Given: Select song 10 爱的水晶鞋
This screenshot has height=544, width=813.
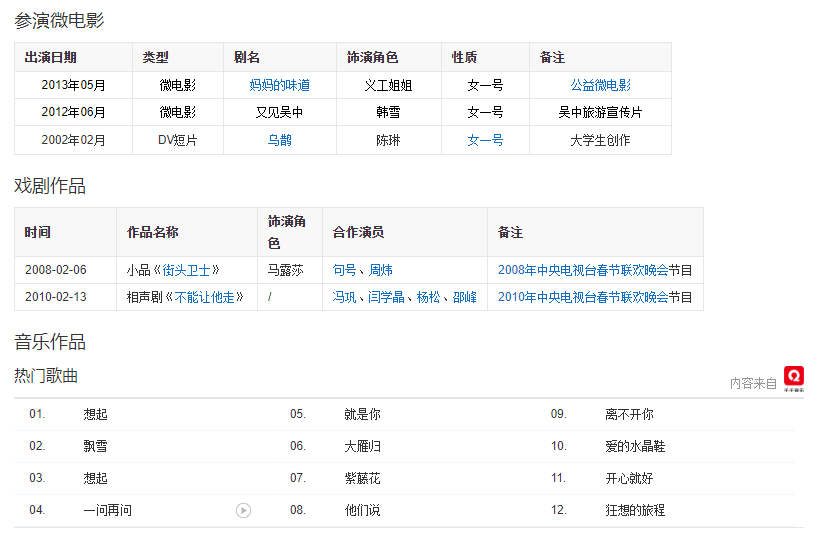Looking at the screenshot, I should pyautogui.click(x=635, y=446).
